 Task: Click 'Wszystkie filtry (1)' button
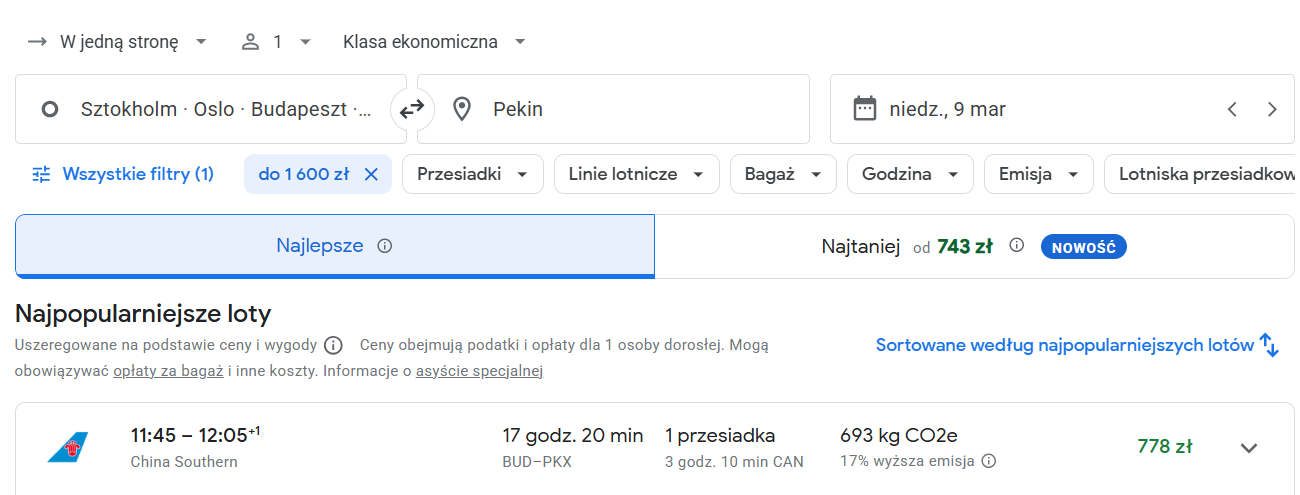pyautogui.click(x=123, y=174)
